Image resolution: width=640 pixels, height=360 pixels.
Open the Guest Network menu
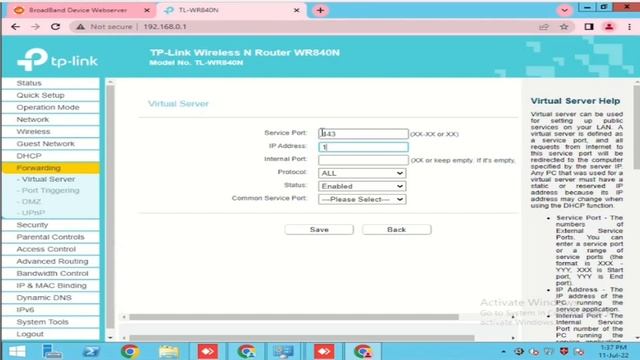tap(51, 144)
